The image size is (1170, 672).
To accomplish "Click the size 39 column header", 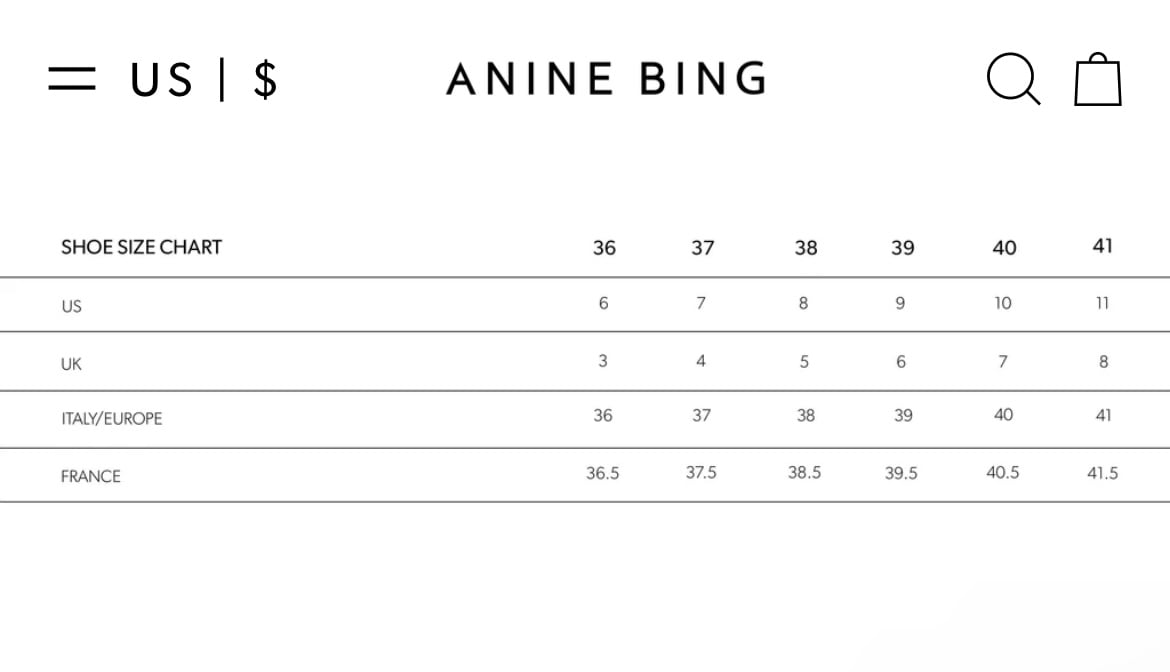I will click(902, 247).
